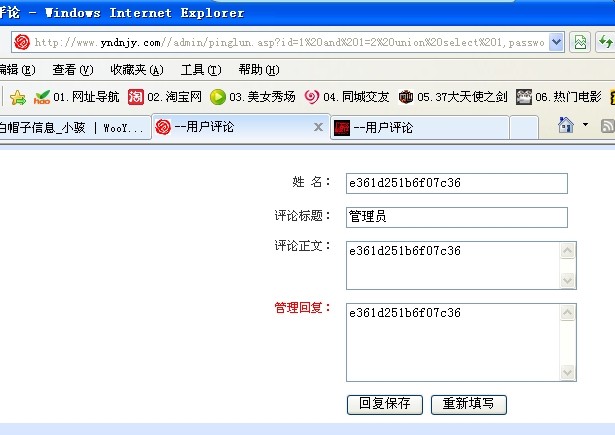Open the 工具(T) menu
The height and width of the screenshot is (435, 615).
tap(201, 70)
